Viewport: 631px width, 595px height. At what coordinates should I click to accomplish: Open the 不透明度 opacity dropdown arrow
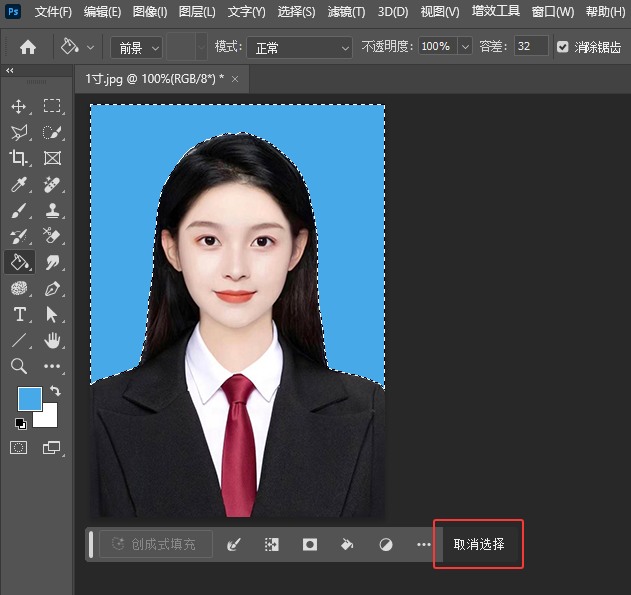465,47
